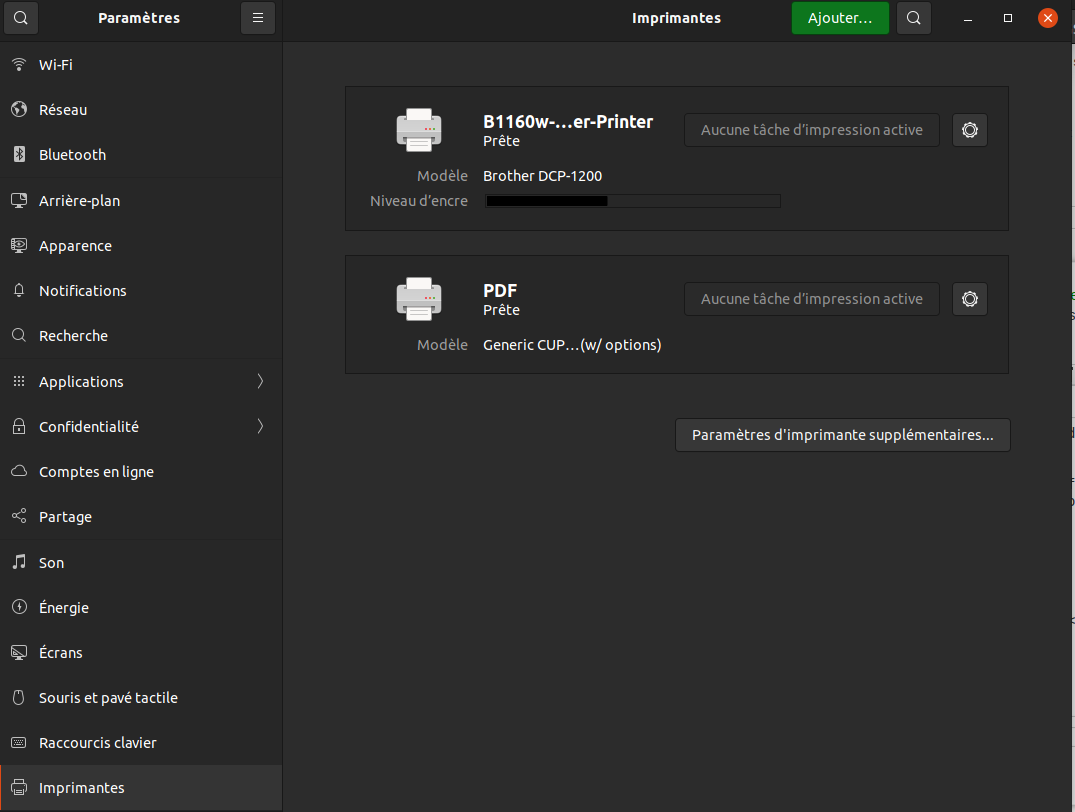1075x812 pixels.
Task: Click the Niveau d'encre level bar
Action: pyautogui.click(x=632, y=201)
